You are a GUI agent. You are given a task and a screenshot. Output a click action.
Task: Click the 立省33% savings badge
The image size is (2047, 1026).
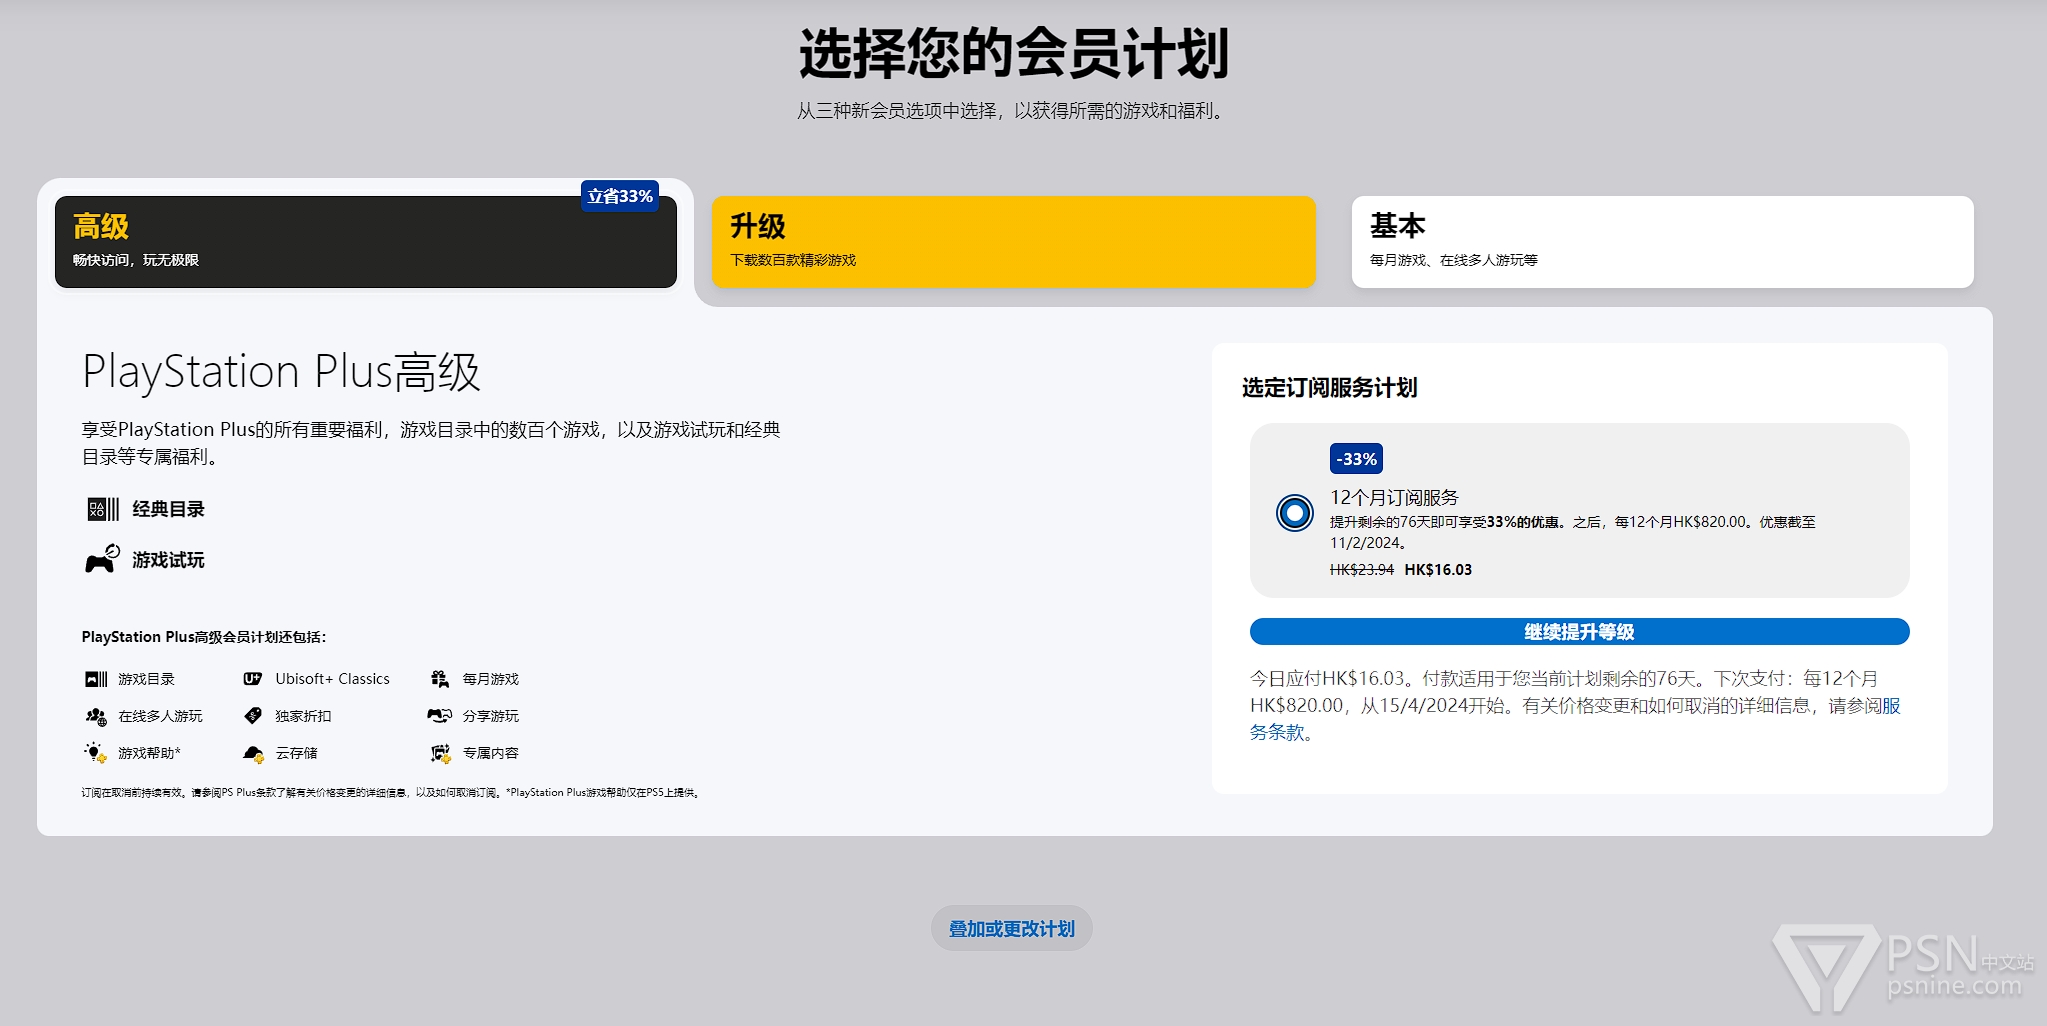620,196
